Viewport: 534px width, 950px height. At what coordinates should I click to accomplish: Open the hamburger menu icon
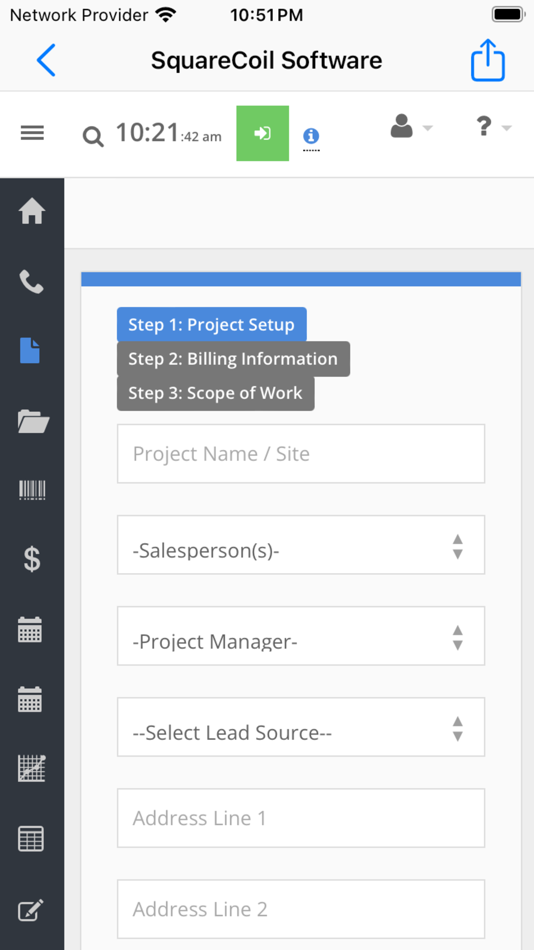tap(32, 133)
